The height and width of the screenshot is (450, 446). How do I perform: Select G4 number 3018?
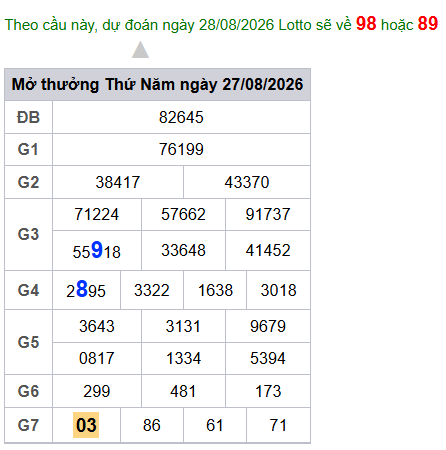tap(278, 290)
